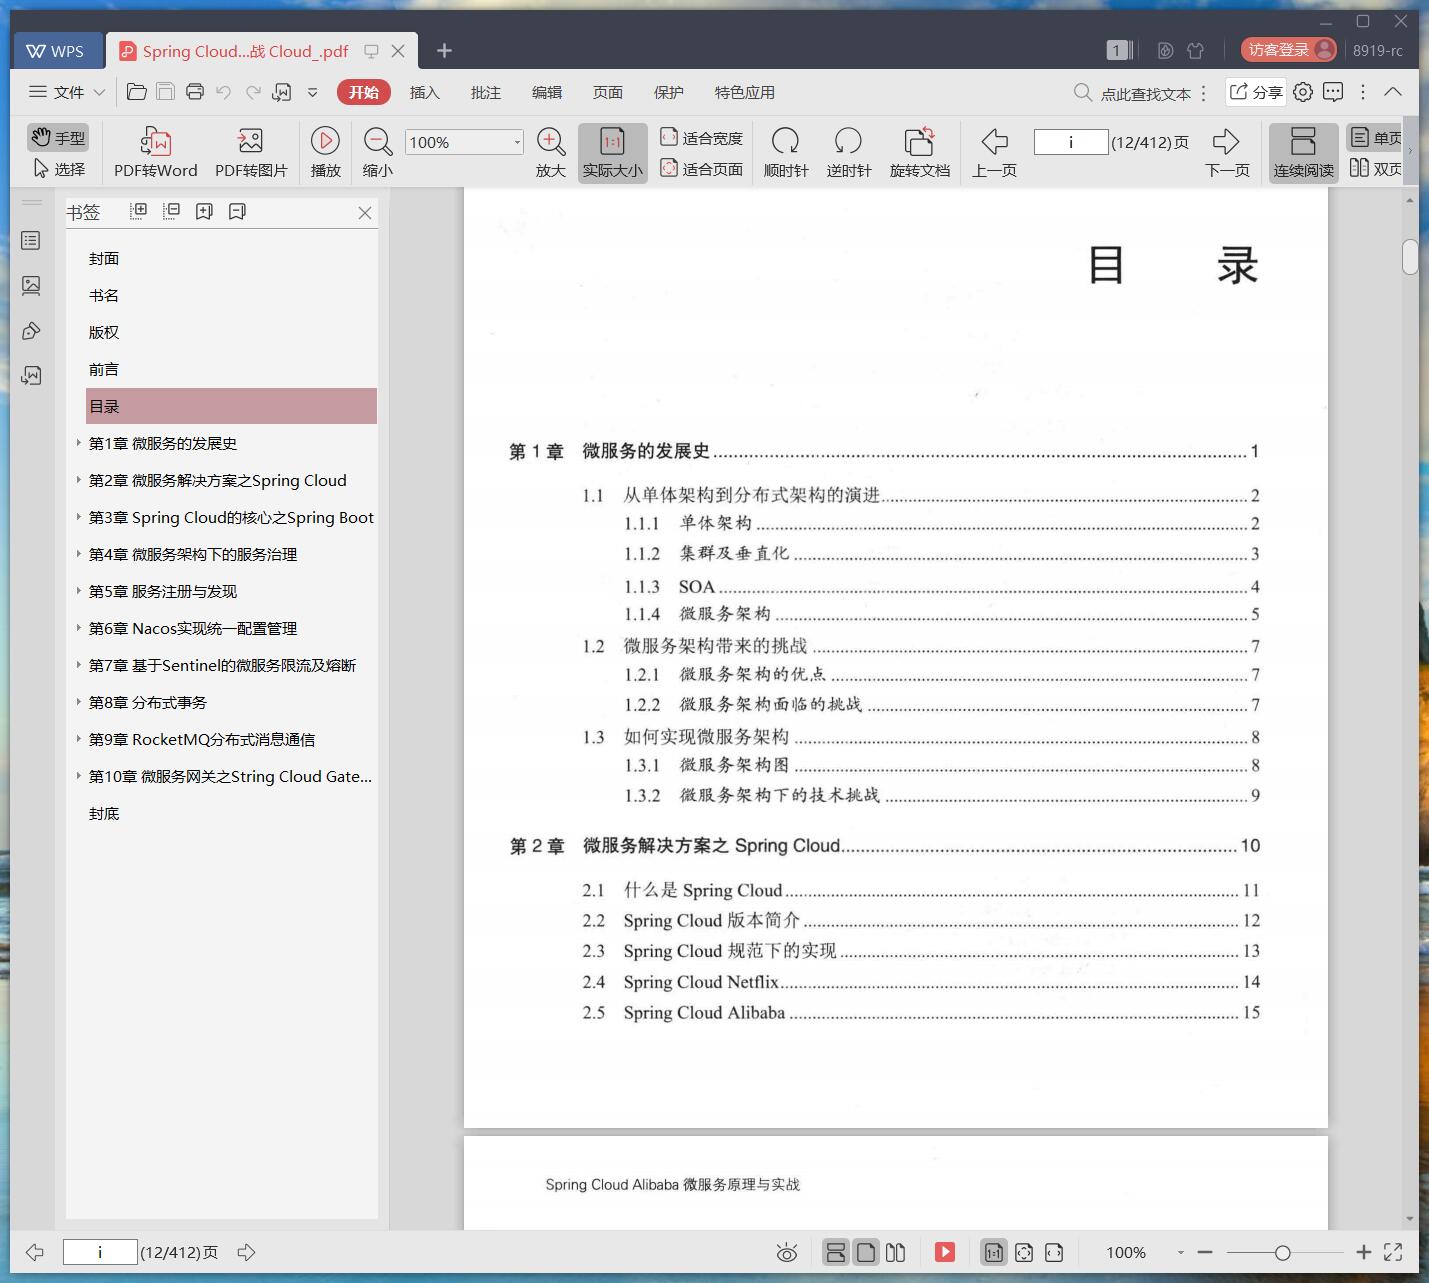Go to previous page via toolbar arrow
This screenshot has height=1283, width=1429.
point(994,152)
